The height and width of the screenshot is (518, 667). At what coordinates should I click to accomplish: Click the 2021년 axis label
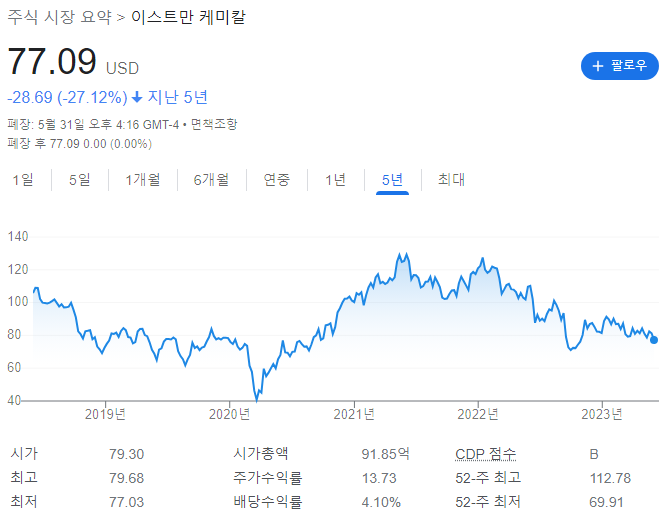point(354,414)
